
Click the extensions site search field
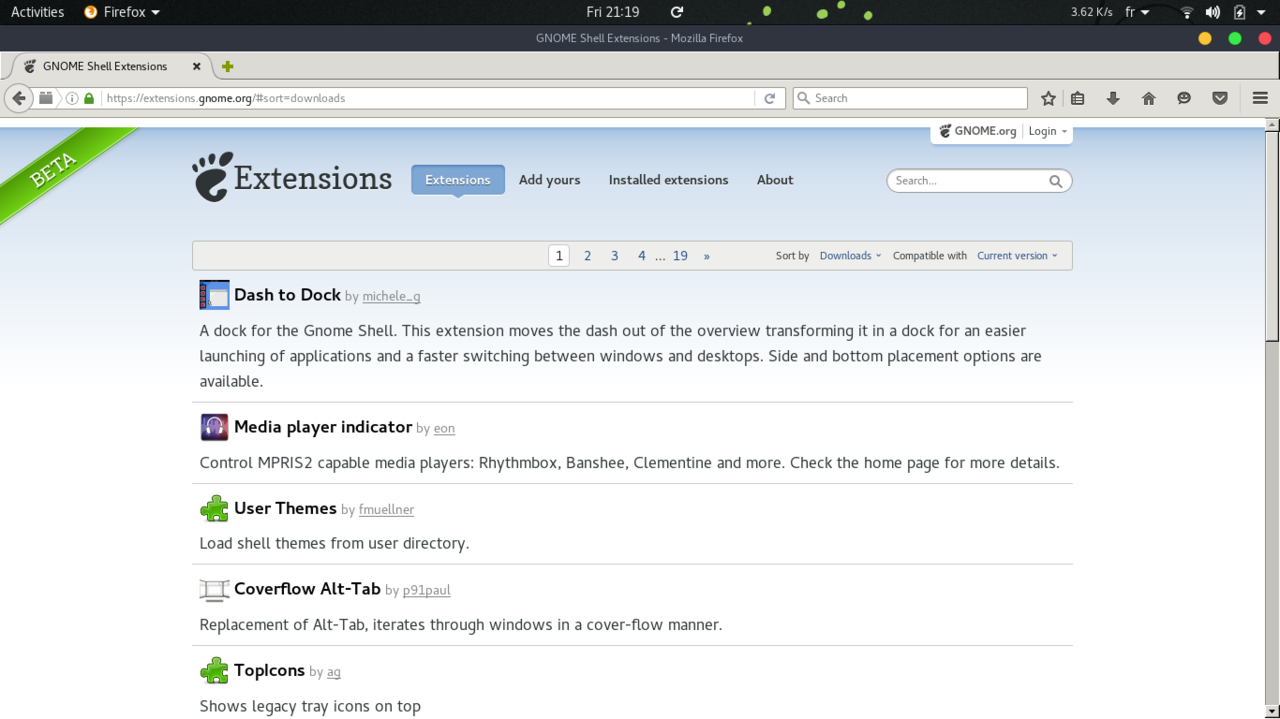coord(968,181)
